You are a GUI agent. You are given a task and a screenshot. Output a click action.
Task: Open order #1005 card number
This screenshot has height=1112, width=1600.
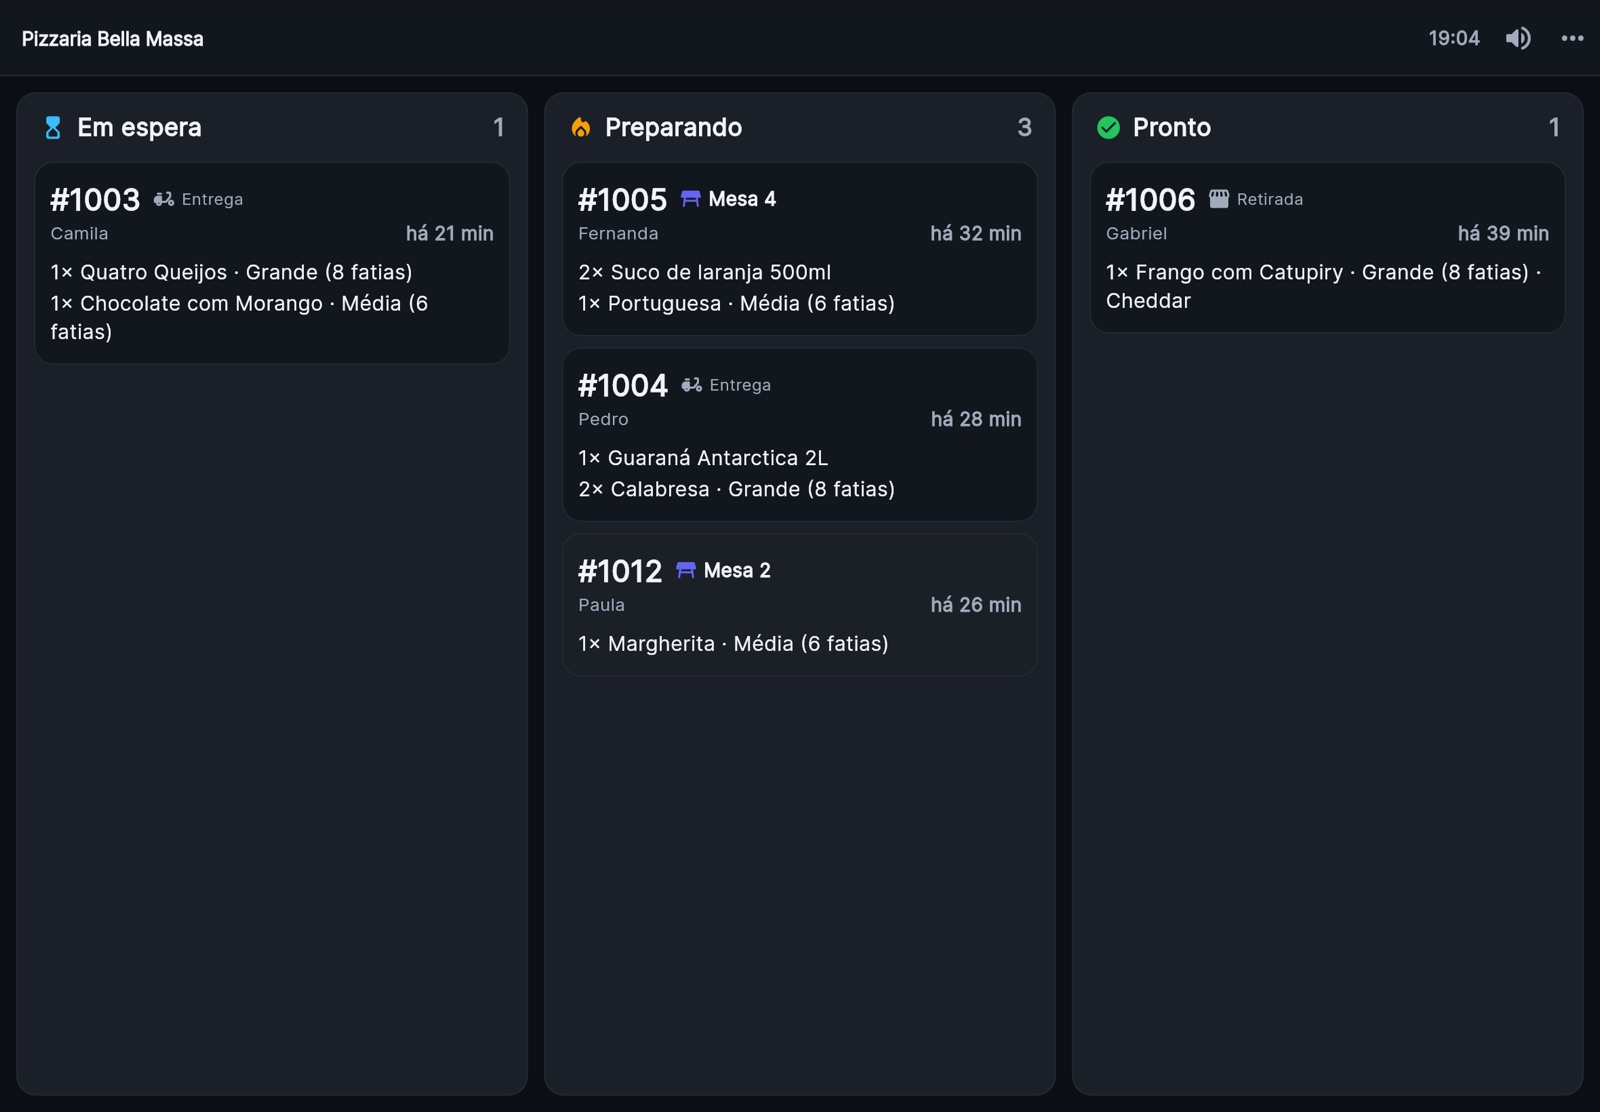click(x=622, y=200)
